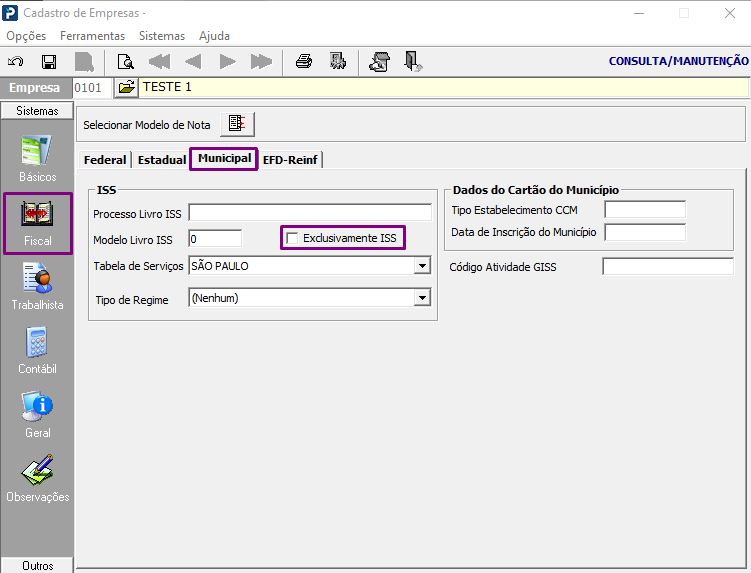This screenshot has height=573, width=751.
Task: Print using the printer toolbar icon
Action: [304, 61]
